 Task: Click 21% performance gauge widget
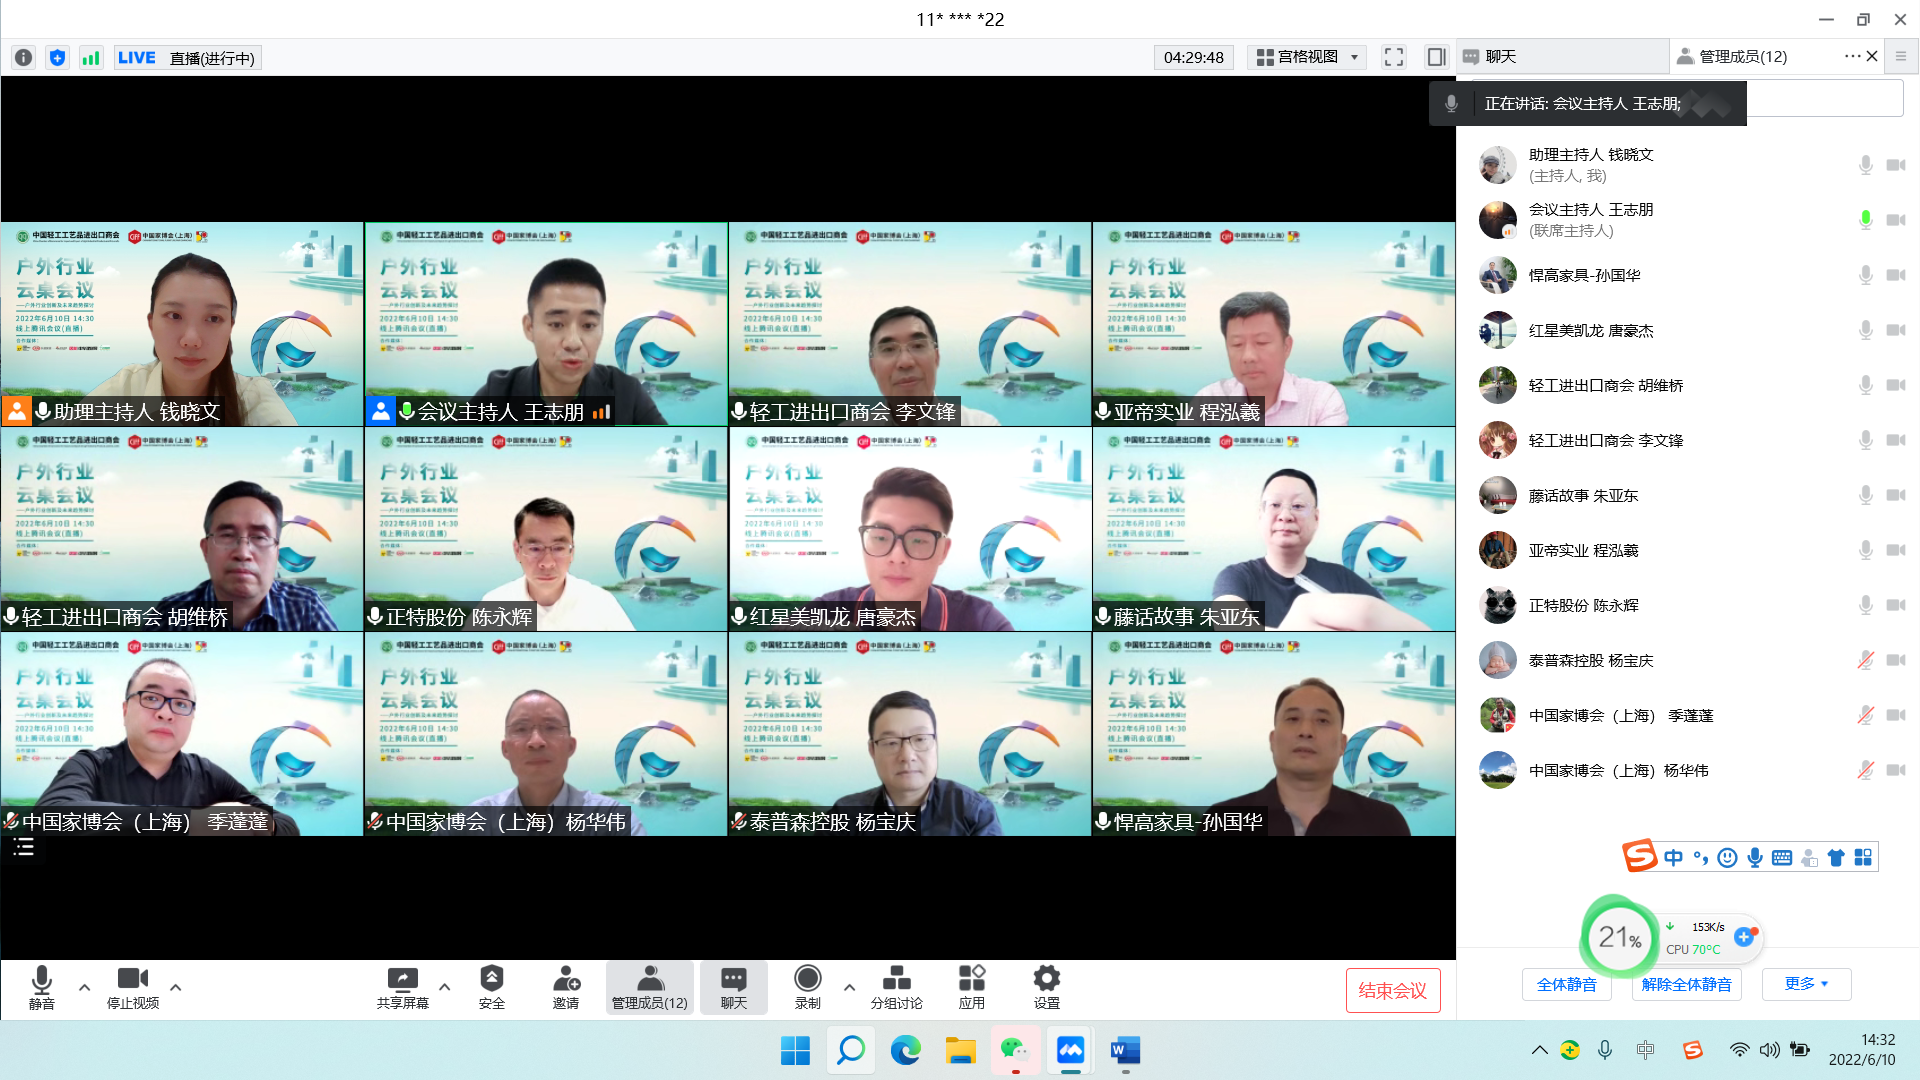click(1620, 937)
